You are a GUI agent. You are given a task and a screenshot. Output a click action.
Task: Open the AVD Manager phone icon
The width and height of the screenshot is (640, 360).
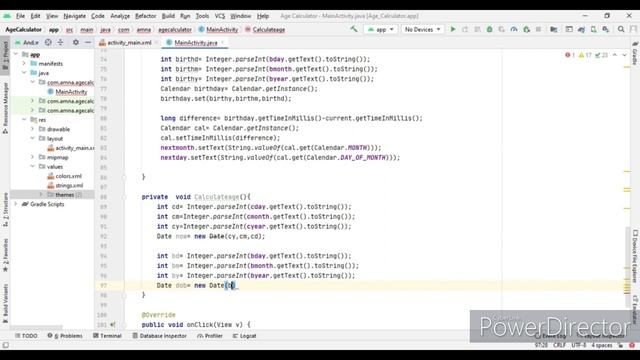pos(593,29)
